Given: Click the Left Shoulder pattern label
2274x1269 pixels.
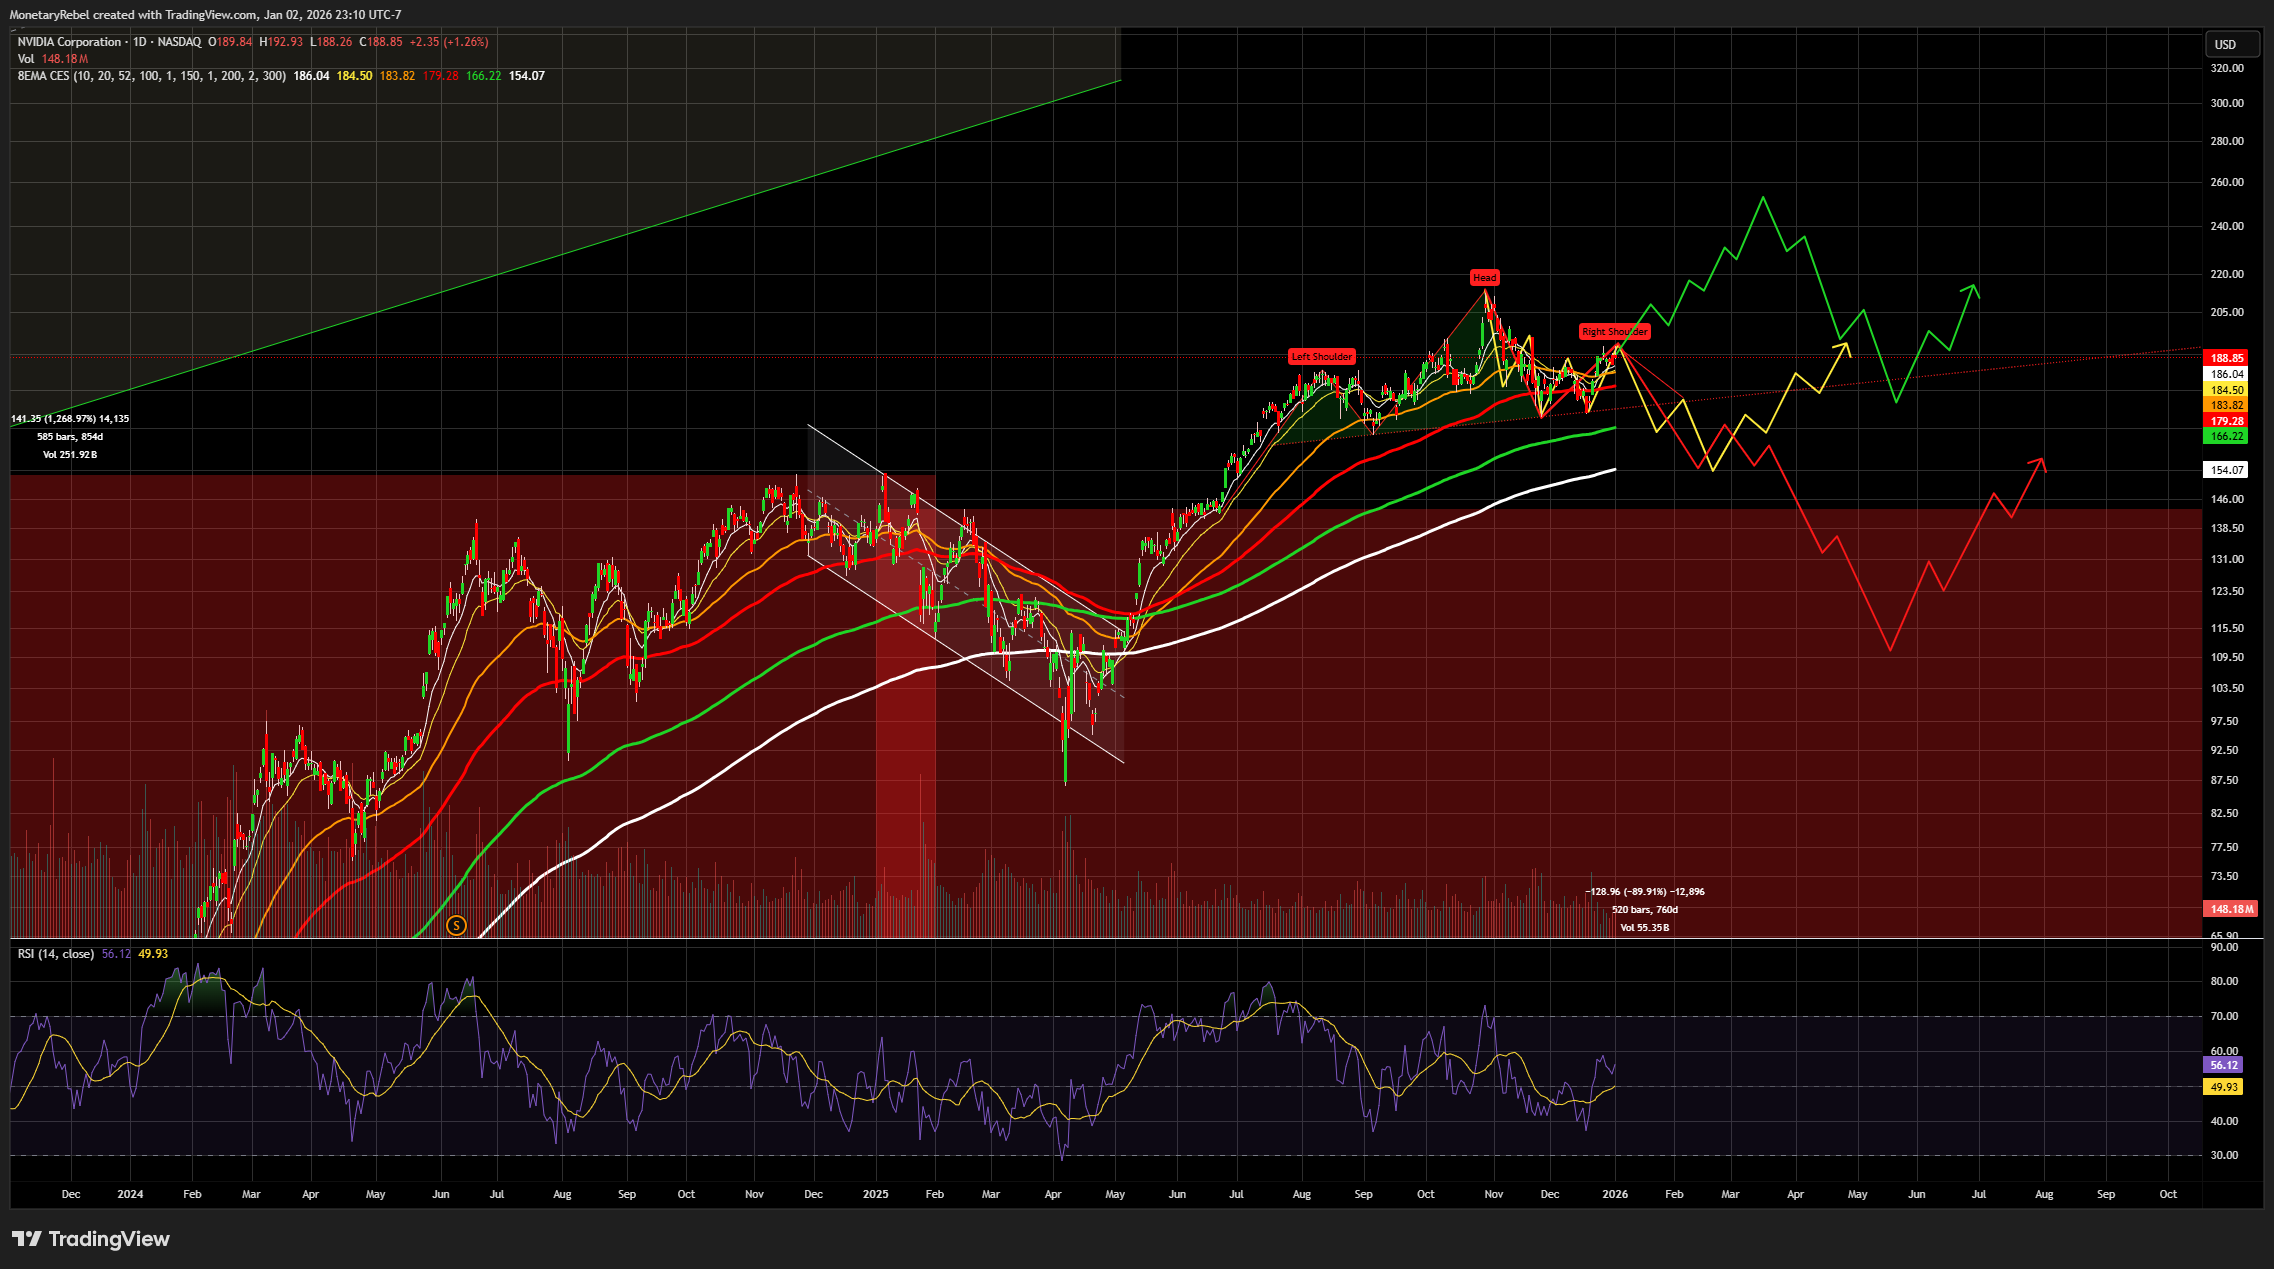Looking at the screenshot, I should 1321,356.
